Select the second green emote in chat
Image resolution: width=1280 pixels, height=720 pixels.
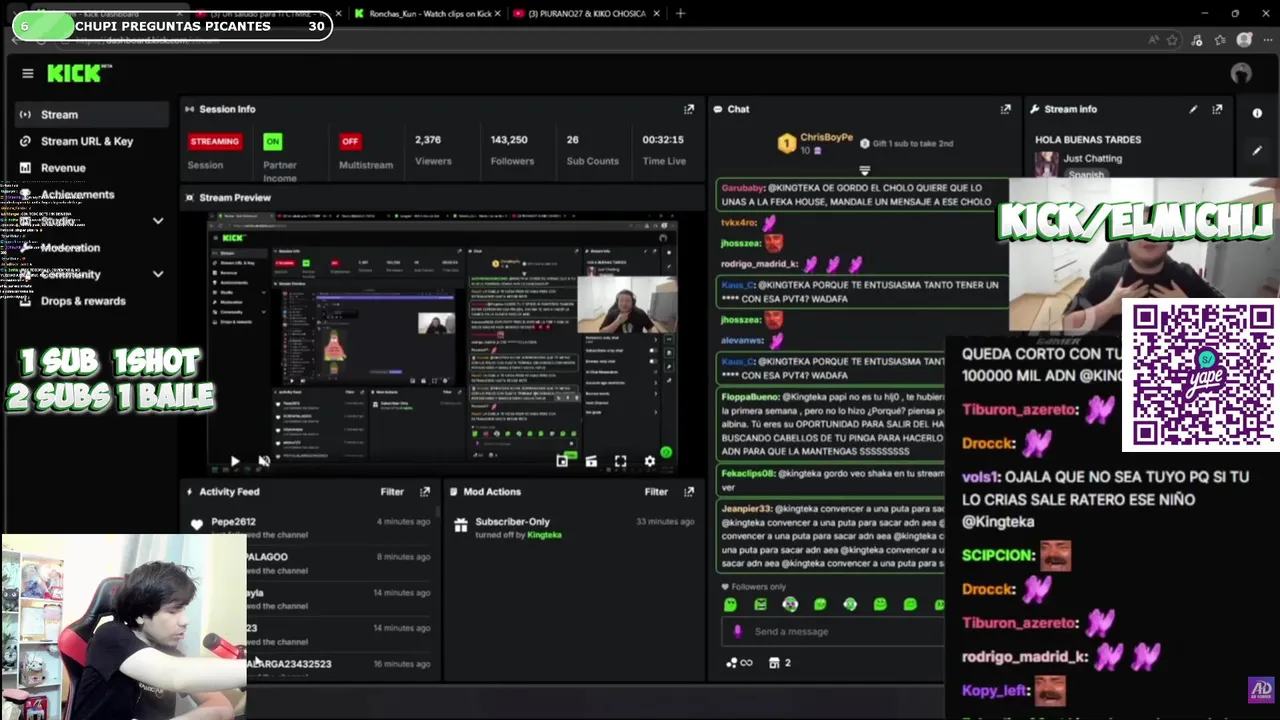point(760,604)
